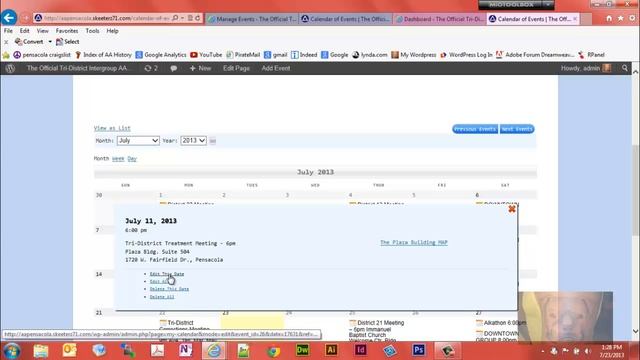Click the updates icon showing 2
This screenshot has width=640, height=360.
coord(151,68)
